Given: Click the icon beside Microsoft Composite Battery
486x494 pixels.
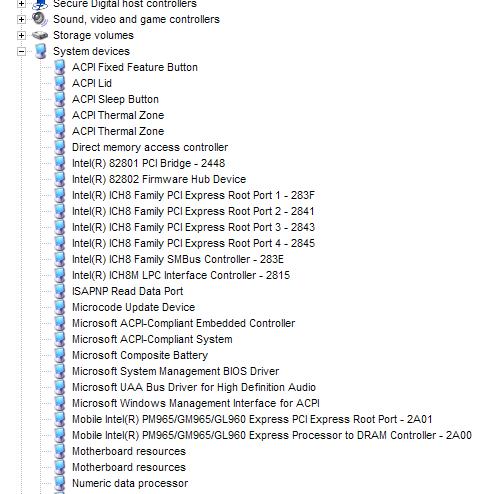Looking at the screenshot, I should coord(60,355).
